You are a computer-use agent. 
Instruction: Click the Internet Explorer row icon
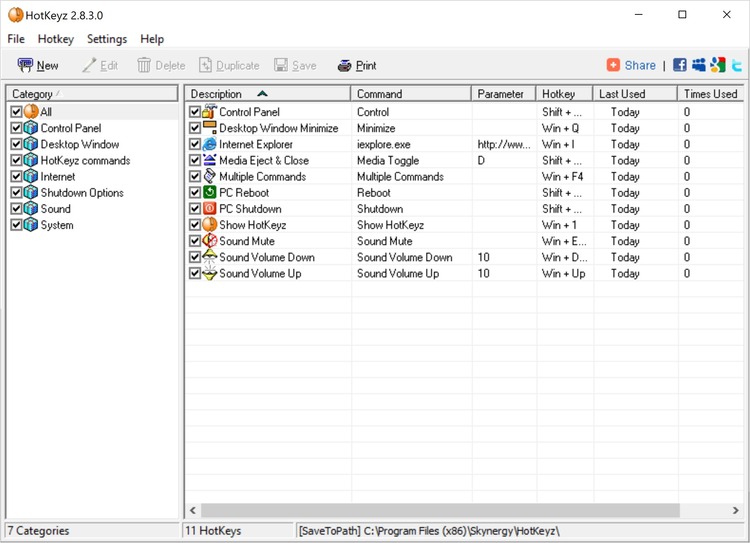(x=210, y=144)
